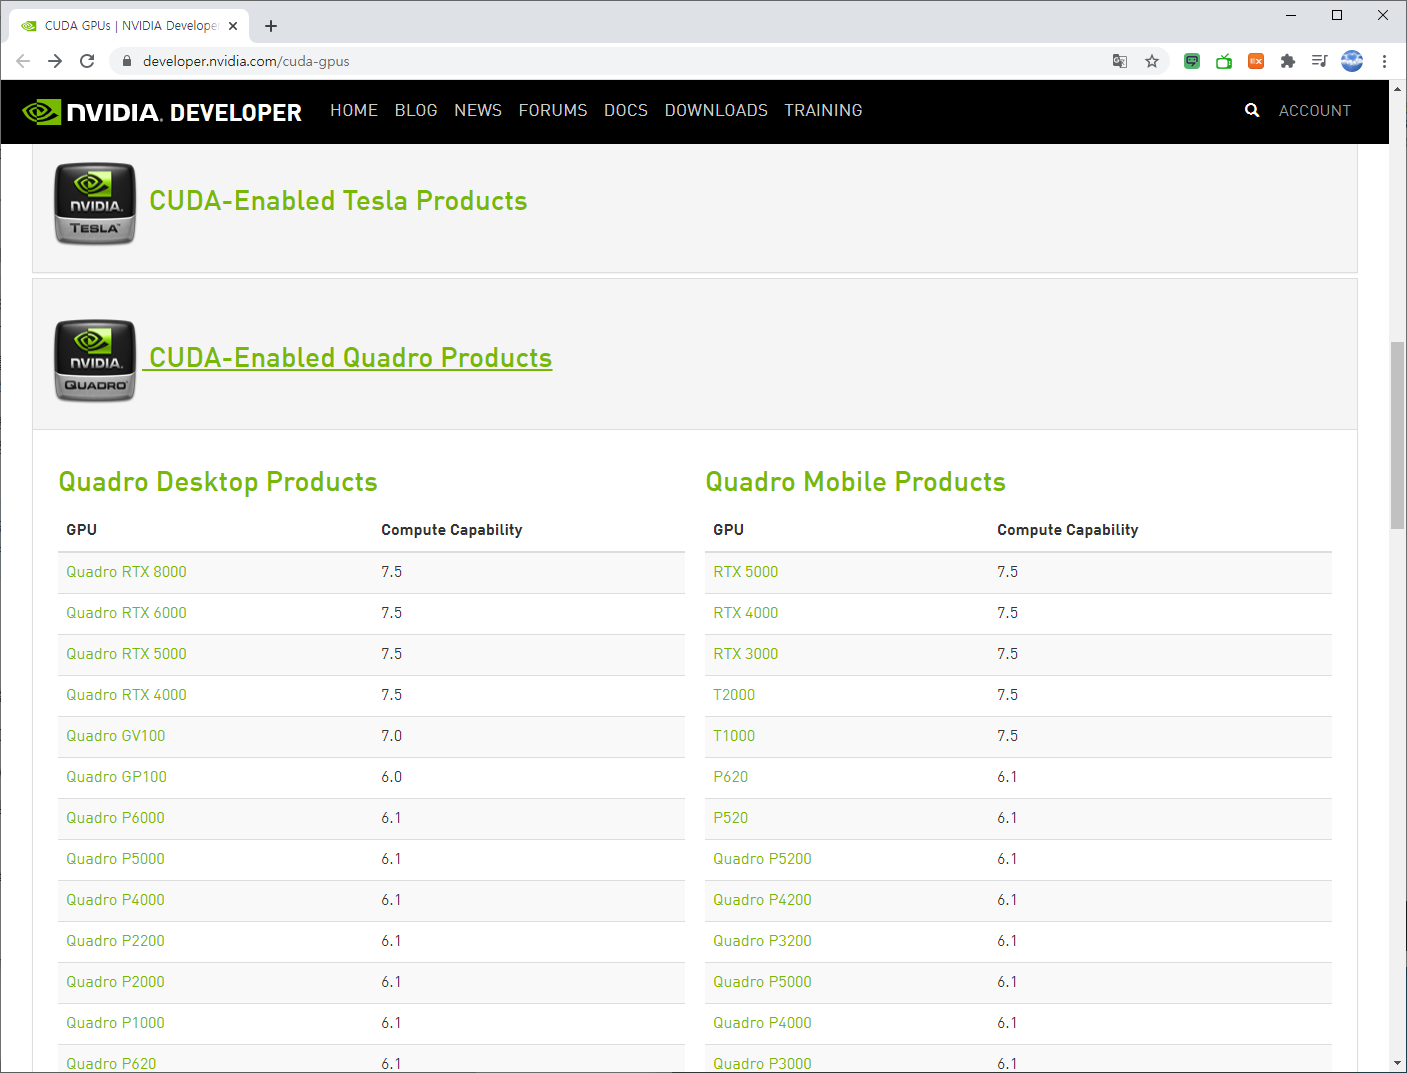Open the media control playlist icon
Viewport: 1407px width, 1073px height.
tap(1320, 61)
